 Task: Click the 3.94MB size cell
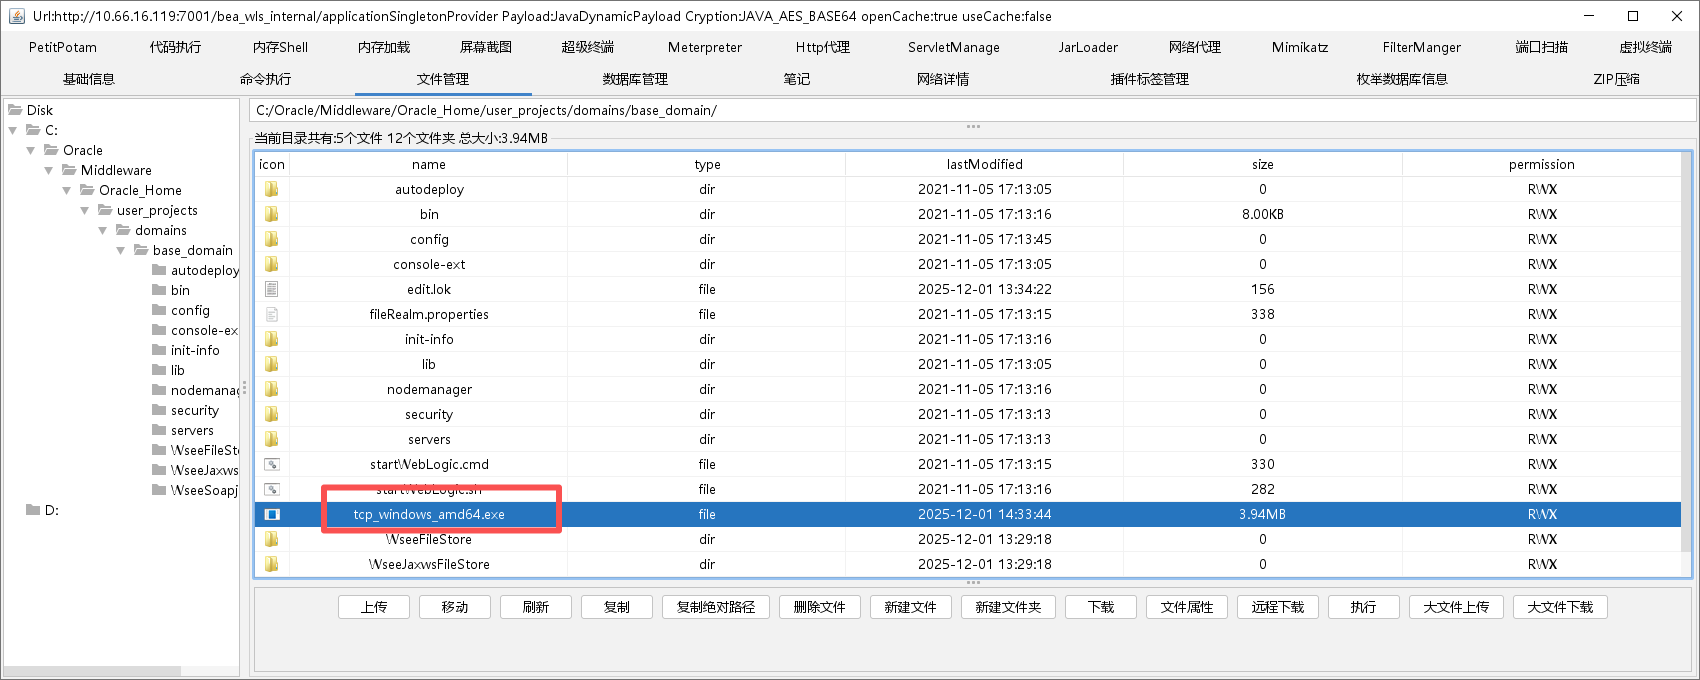[1262, 514]
